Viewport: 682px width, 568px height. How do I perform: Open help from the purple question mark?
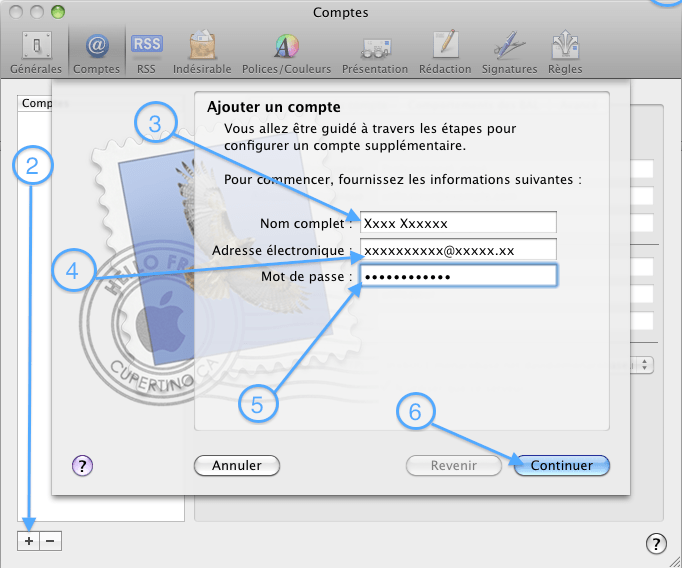[82, 466]
